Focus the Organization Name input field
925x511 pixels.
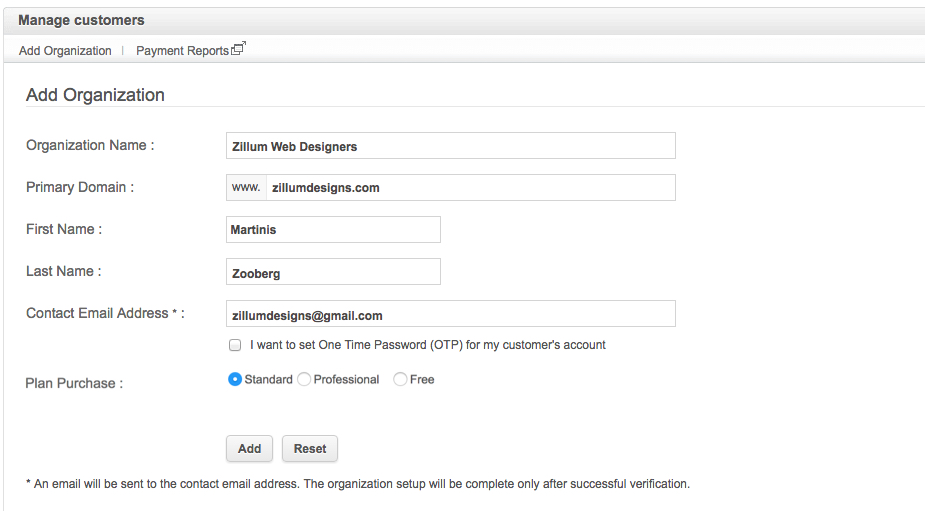[x=450, y=146]
